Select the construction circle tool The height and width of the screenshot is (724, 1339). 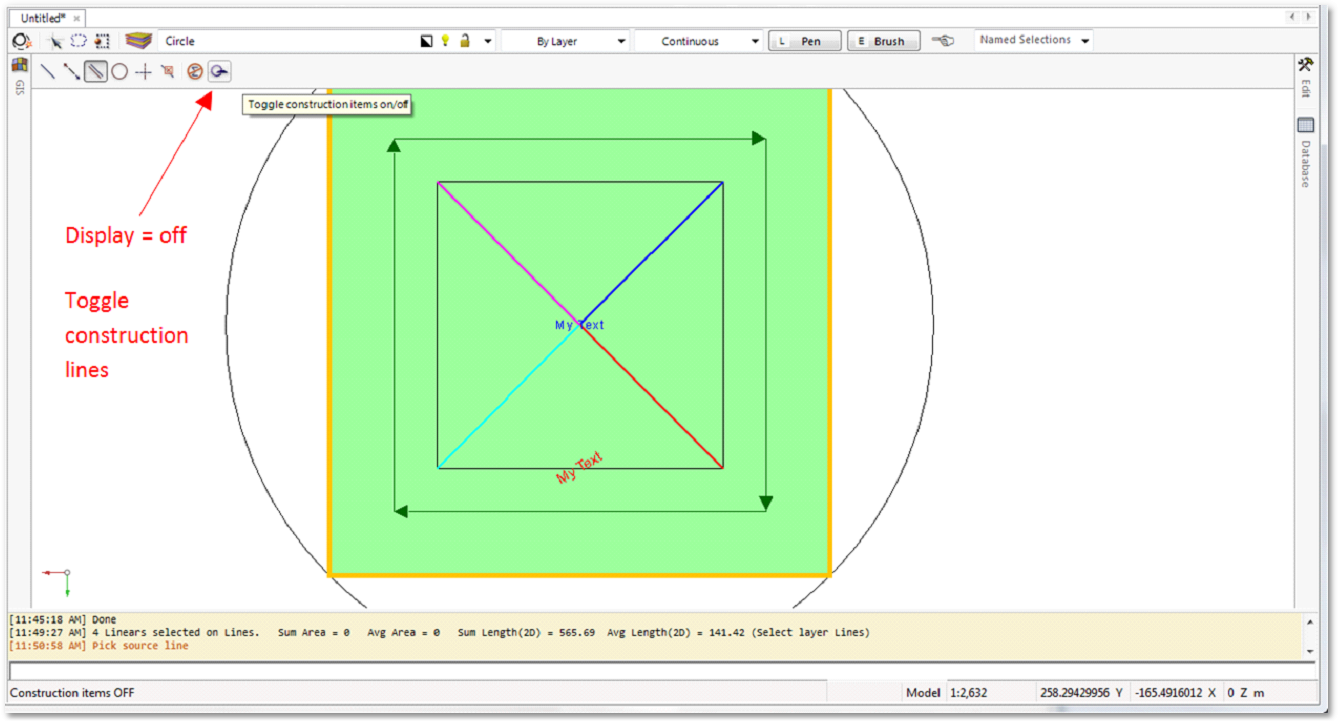(119, 71)
